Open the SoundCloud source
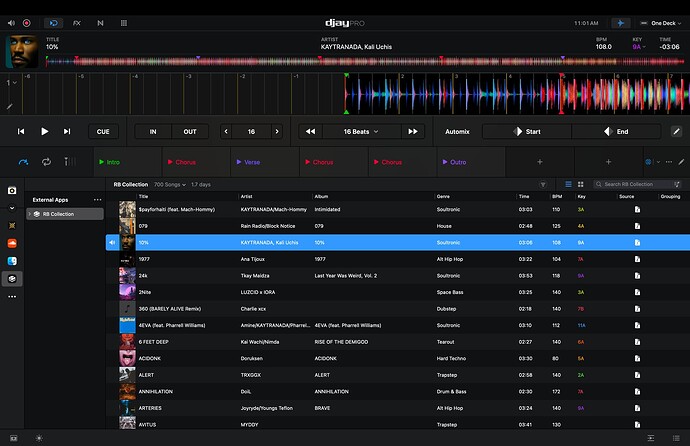Viewport: 690px width, 446px height. click(12, 243)
